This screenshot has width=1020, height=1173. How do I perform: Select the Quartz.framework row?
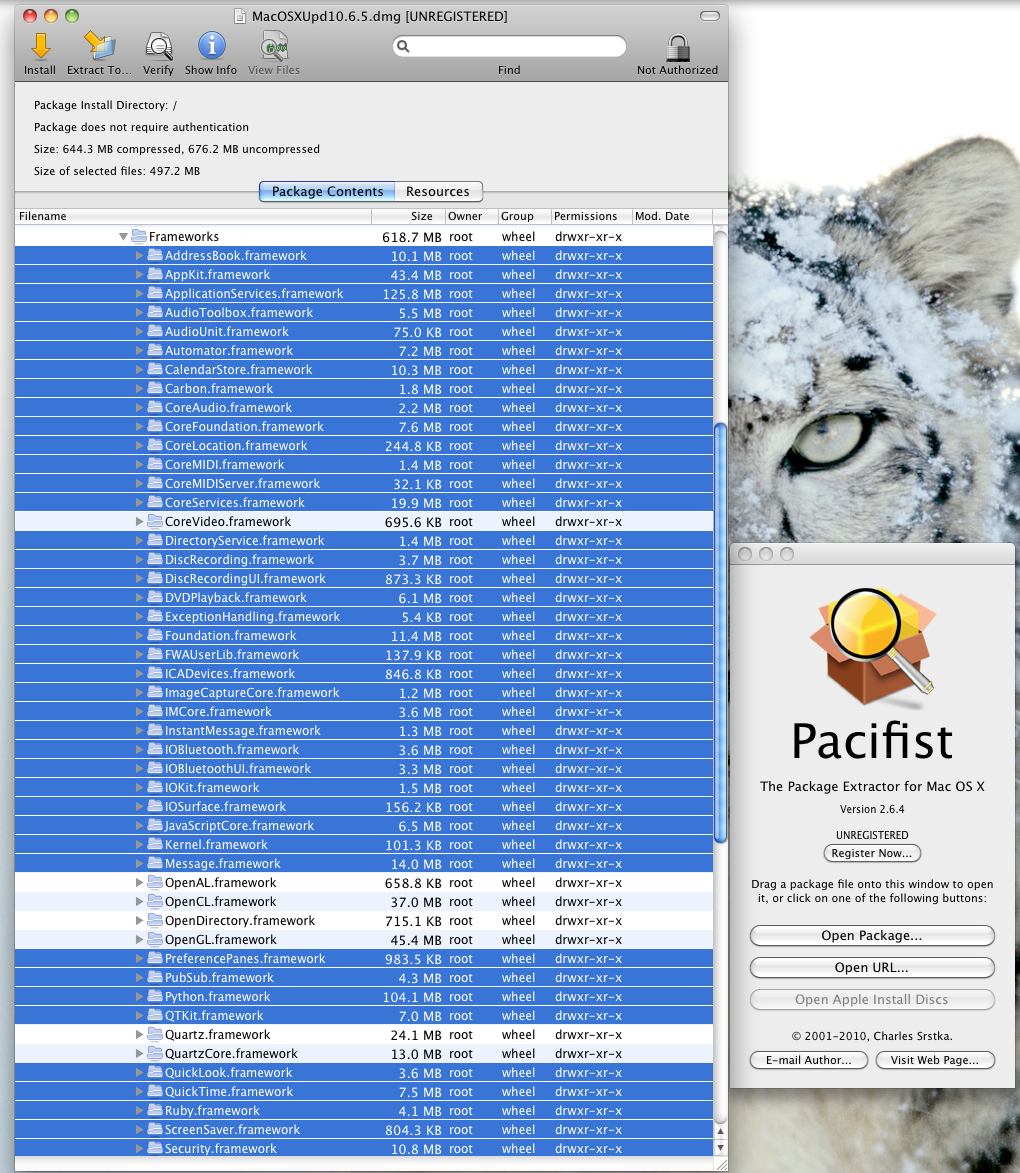tap(364, 1035)
